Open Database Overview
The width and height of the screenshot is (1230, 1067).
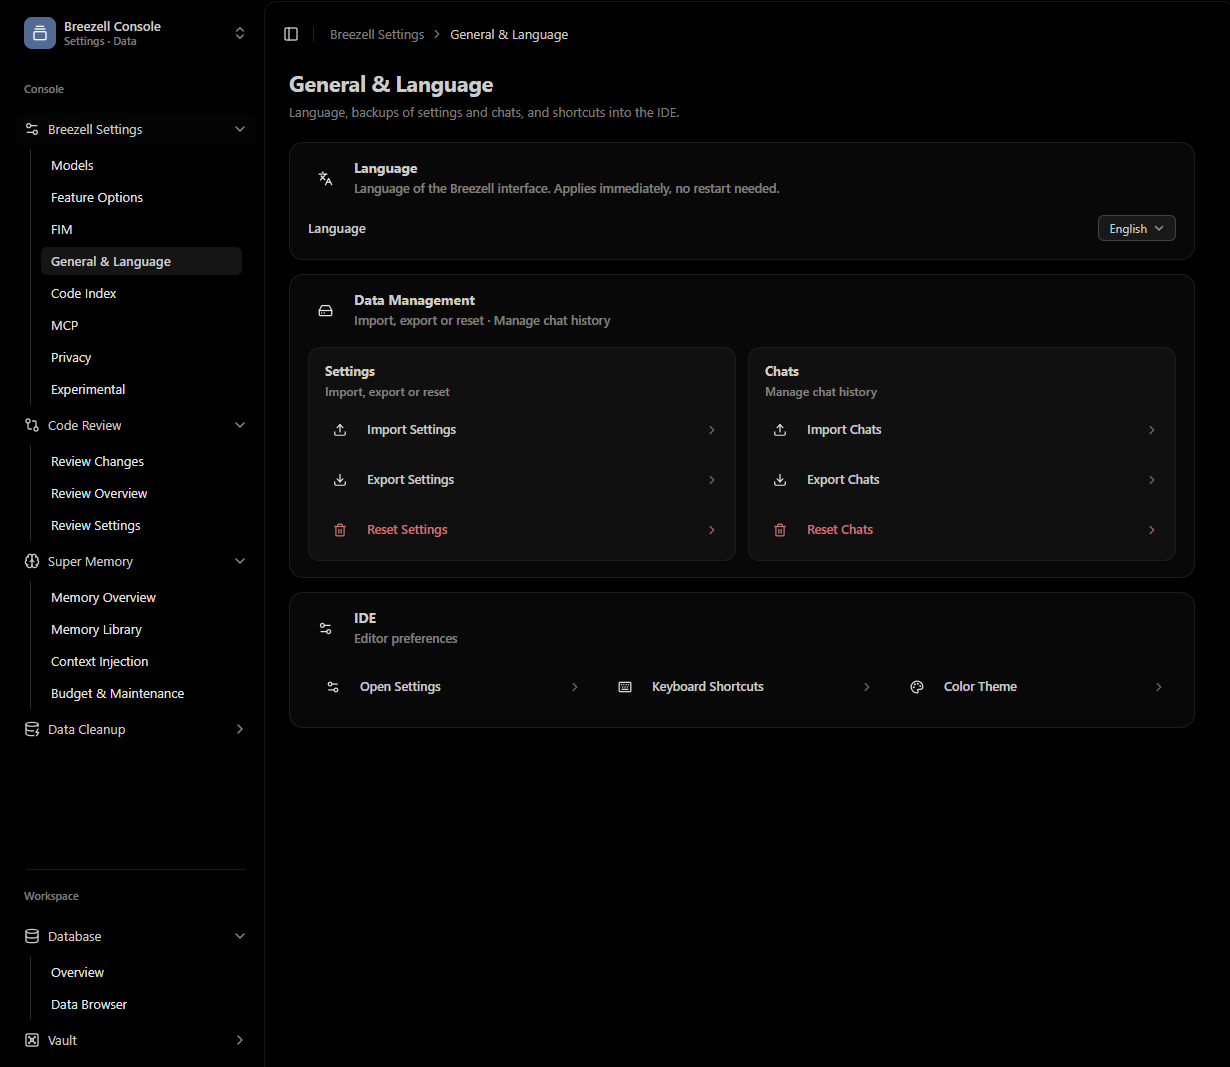[x=141, y=972]
